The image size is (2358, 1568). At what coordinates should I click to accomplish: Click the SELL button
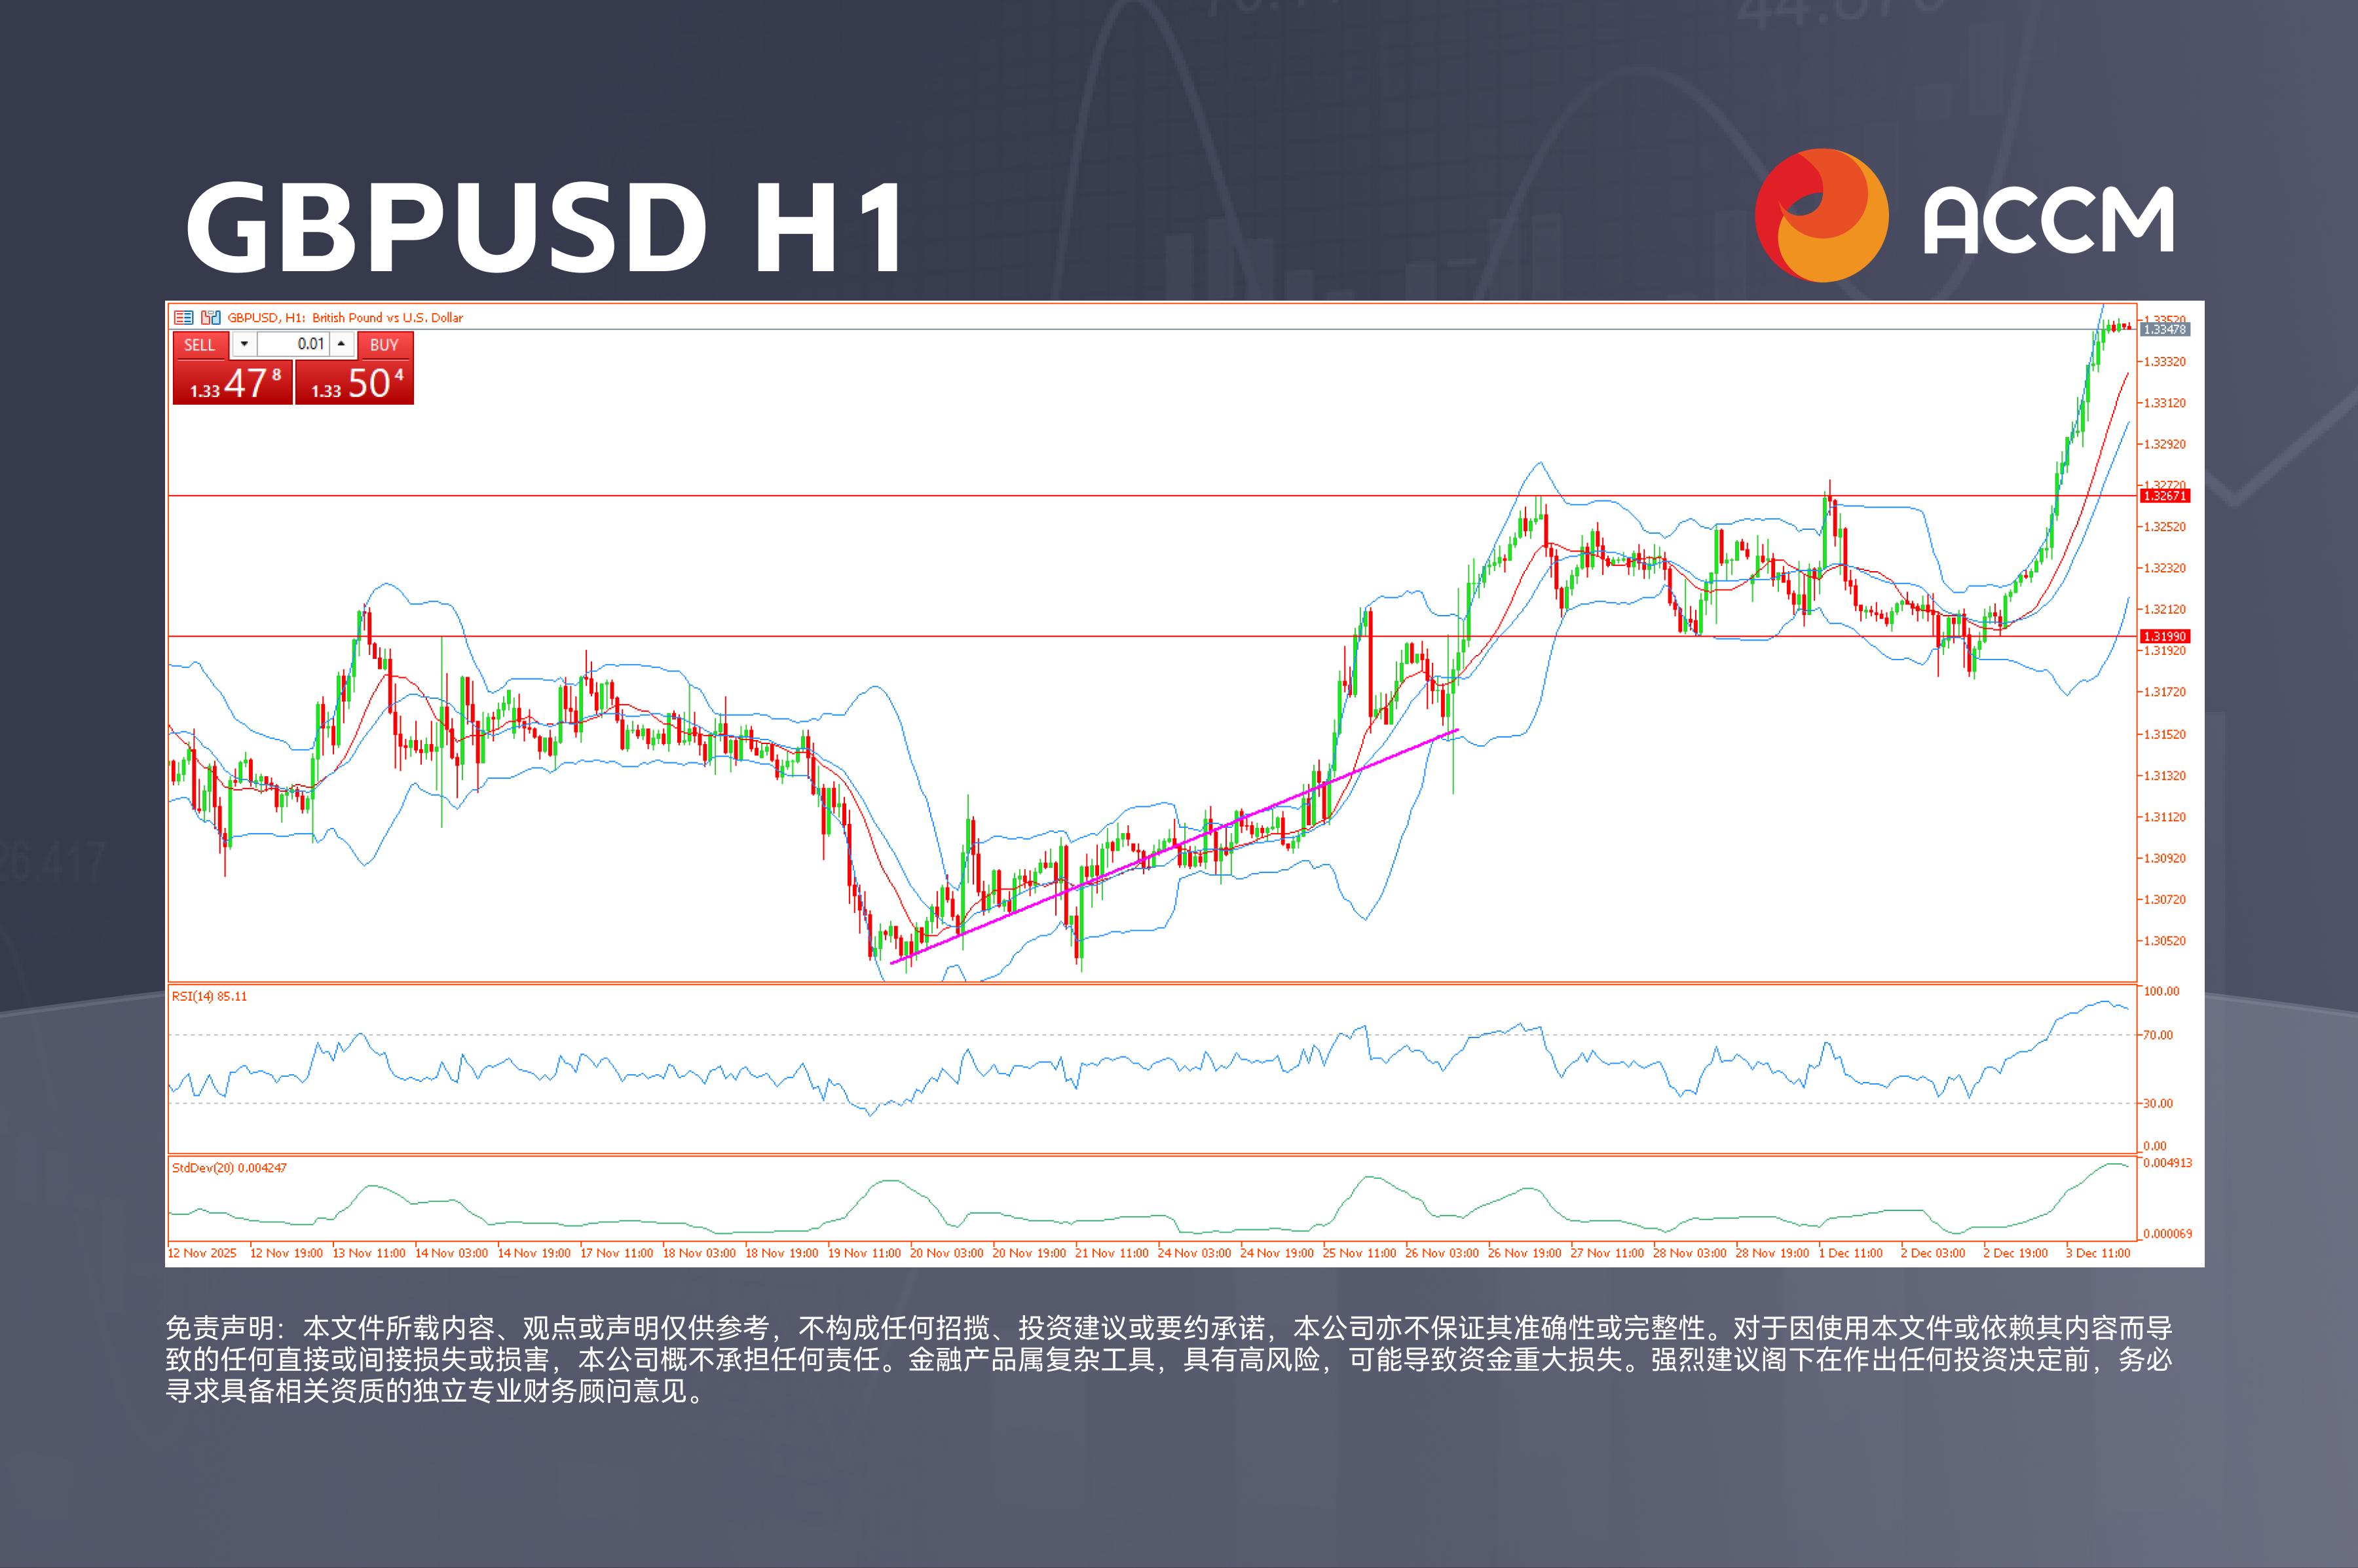pos(200,345)
